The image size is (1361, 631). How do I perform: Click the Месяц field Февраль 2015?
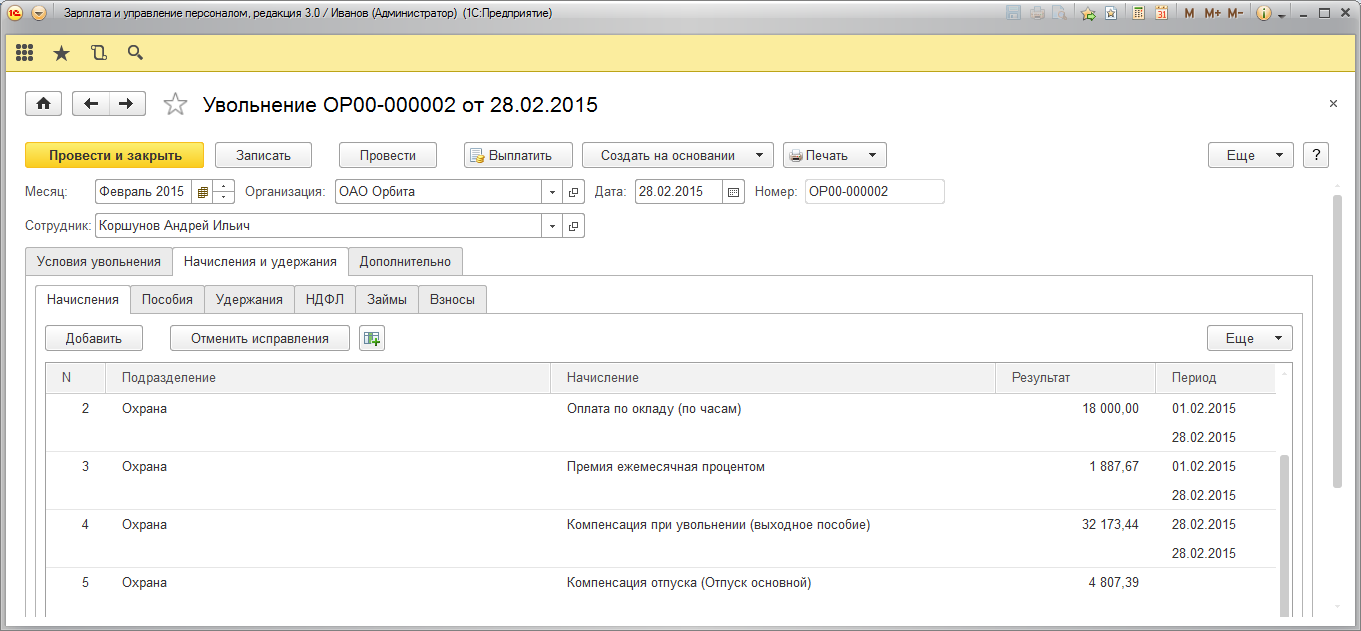coord(145,191)
